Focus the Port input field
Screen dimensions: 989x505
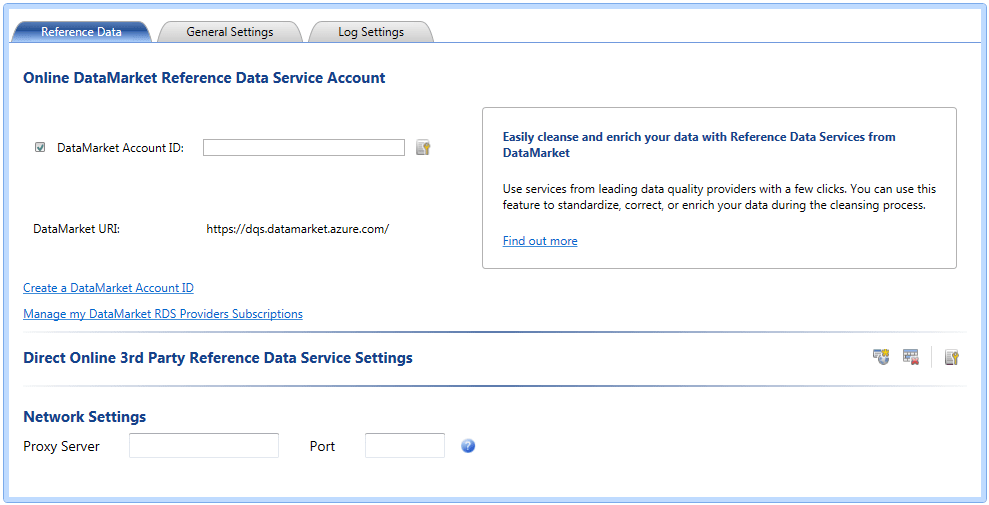(x=405, y=446)
